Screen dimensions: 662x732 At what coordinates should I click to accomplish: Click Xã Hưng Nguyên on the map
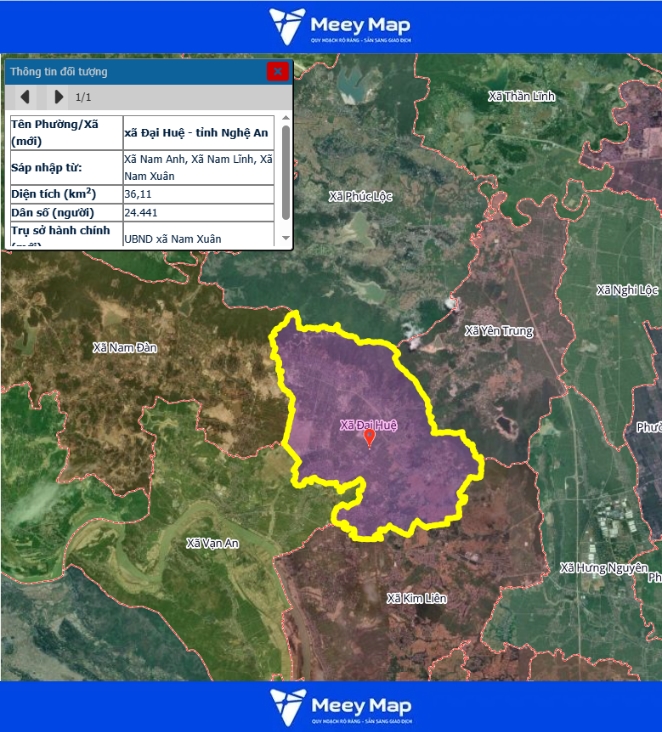click(603, 567)
